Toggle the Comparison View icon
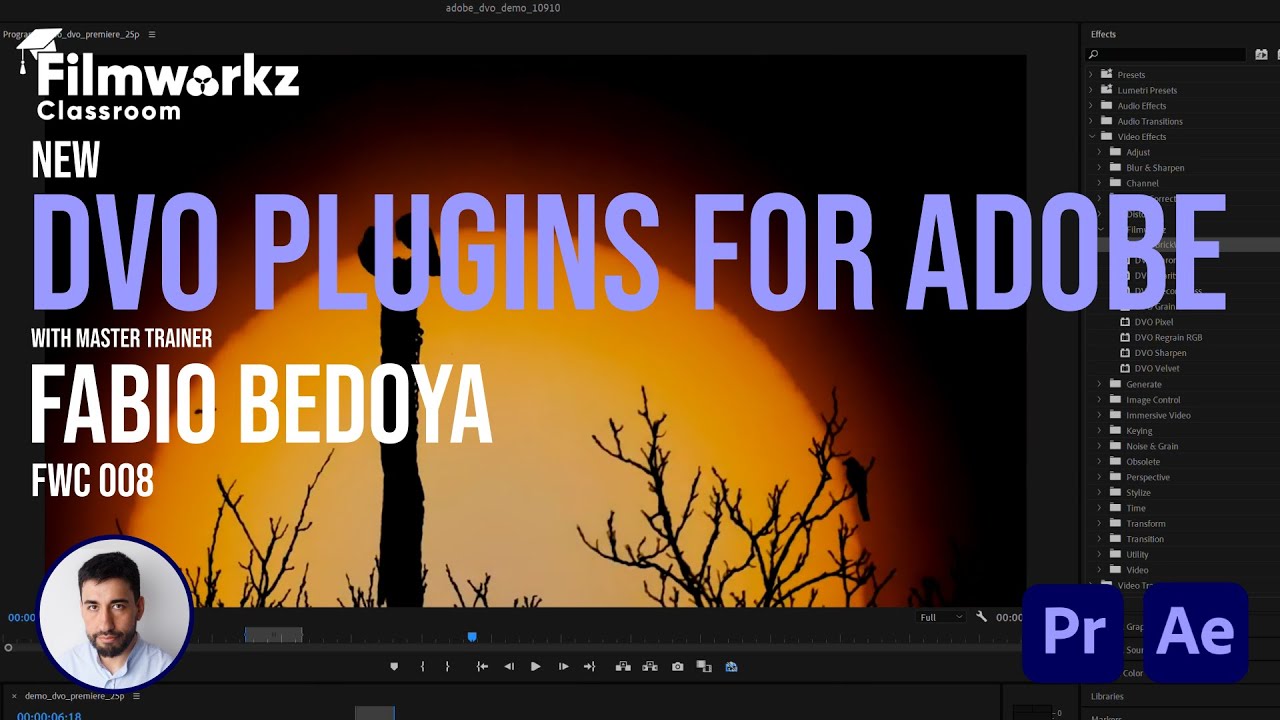The image size is (1280, 720). point(704,667)
